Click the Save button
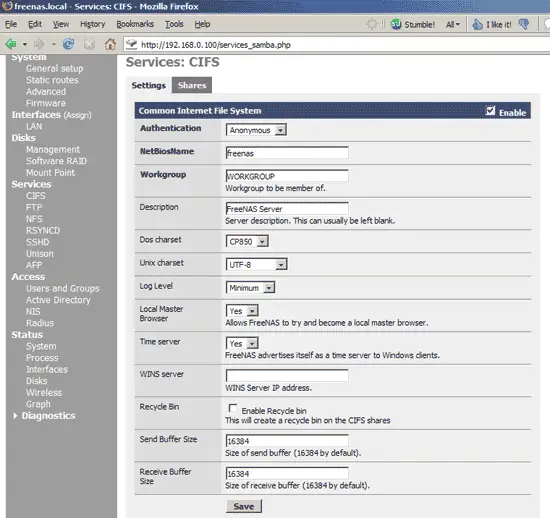This screenshot has width=550, height=518. pos(244,506)
